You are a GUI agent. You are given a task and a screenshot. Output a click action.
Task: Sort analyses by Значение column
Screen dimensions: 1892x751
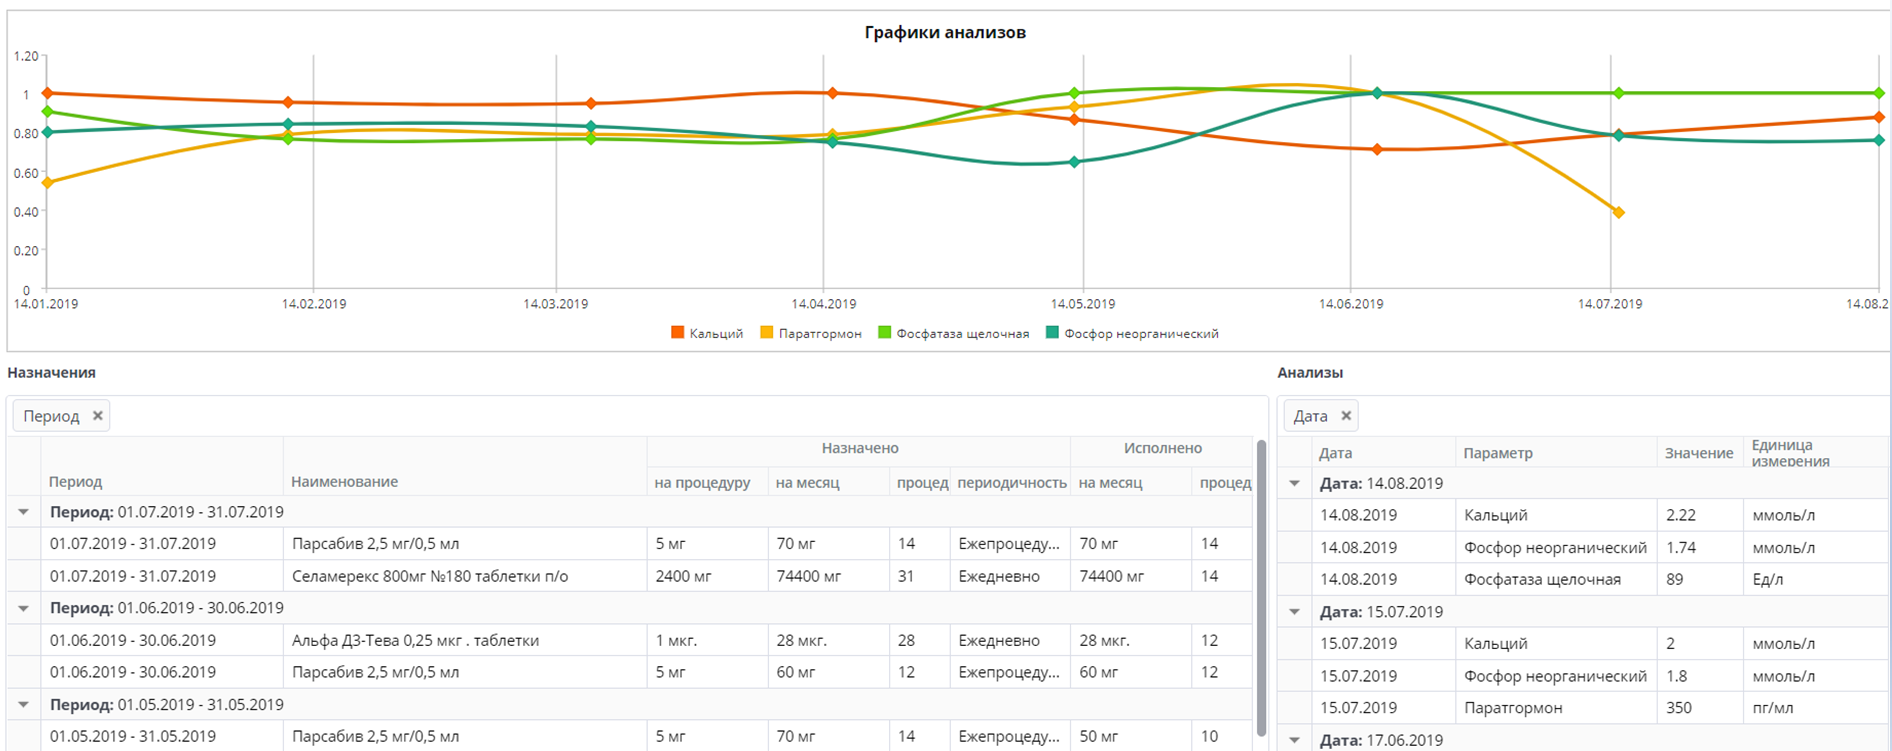coord(1698,453)
